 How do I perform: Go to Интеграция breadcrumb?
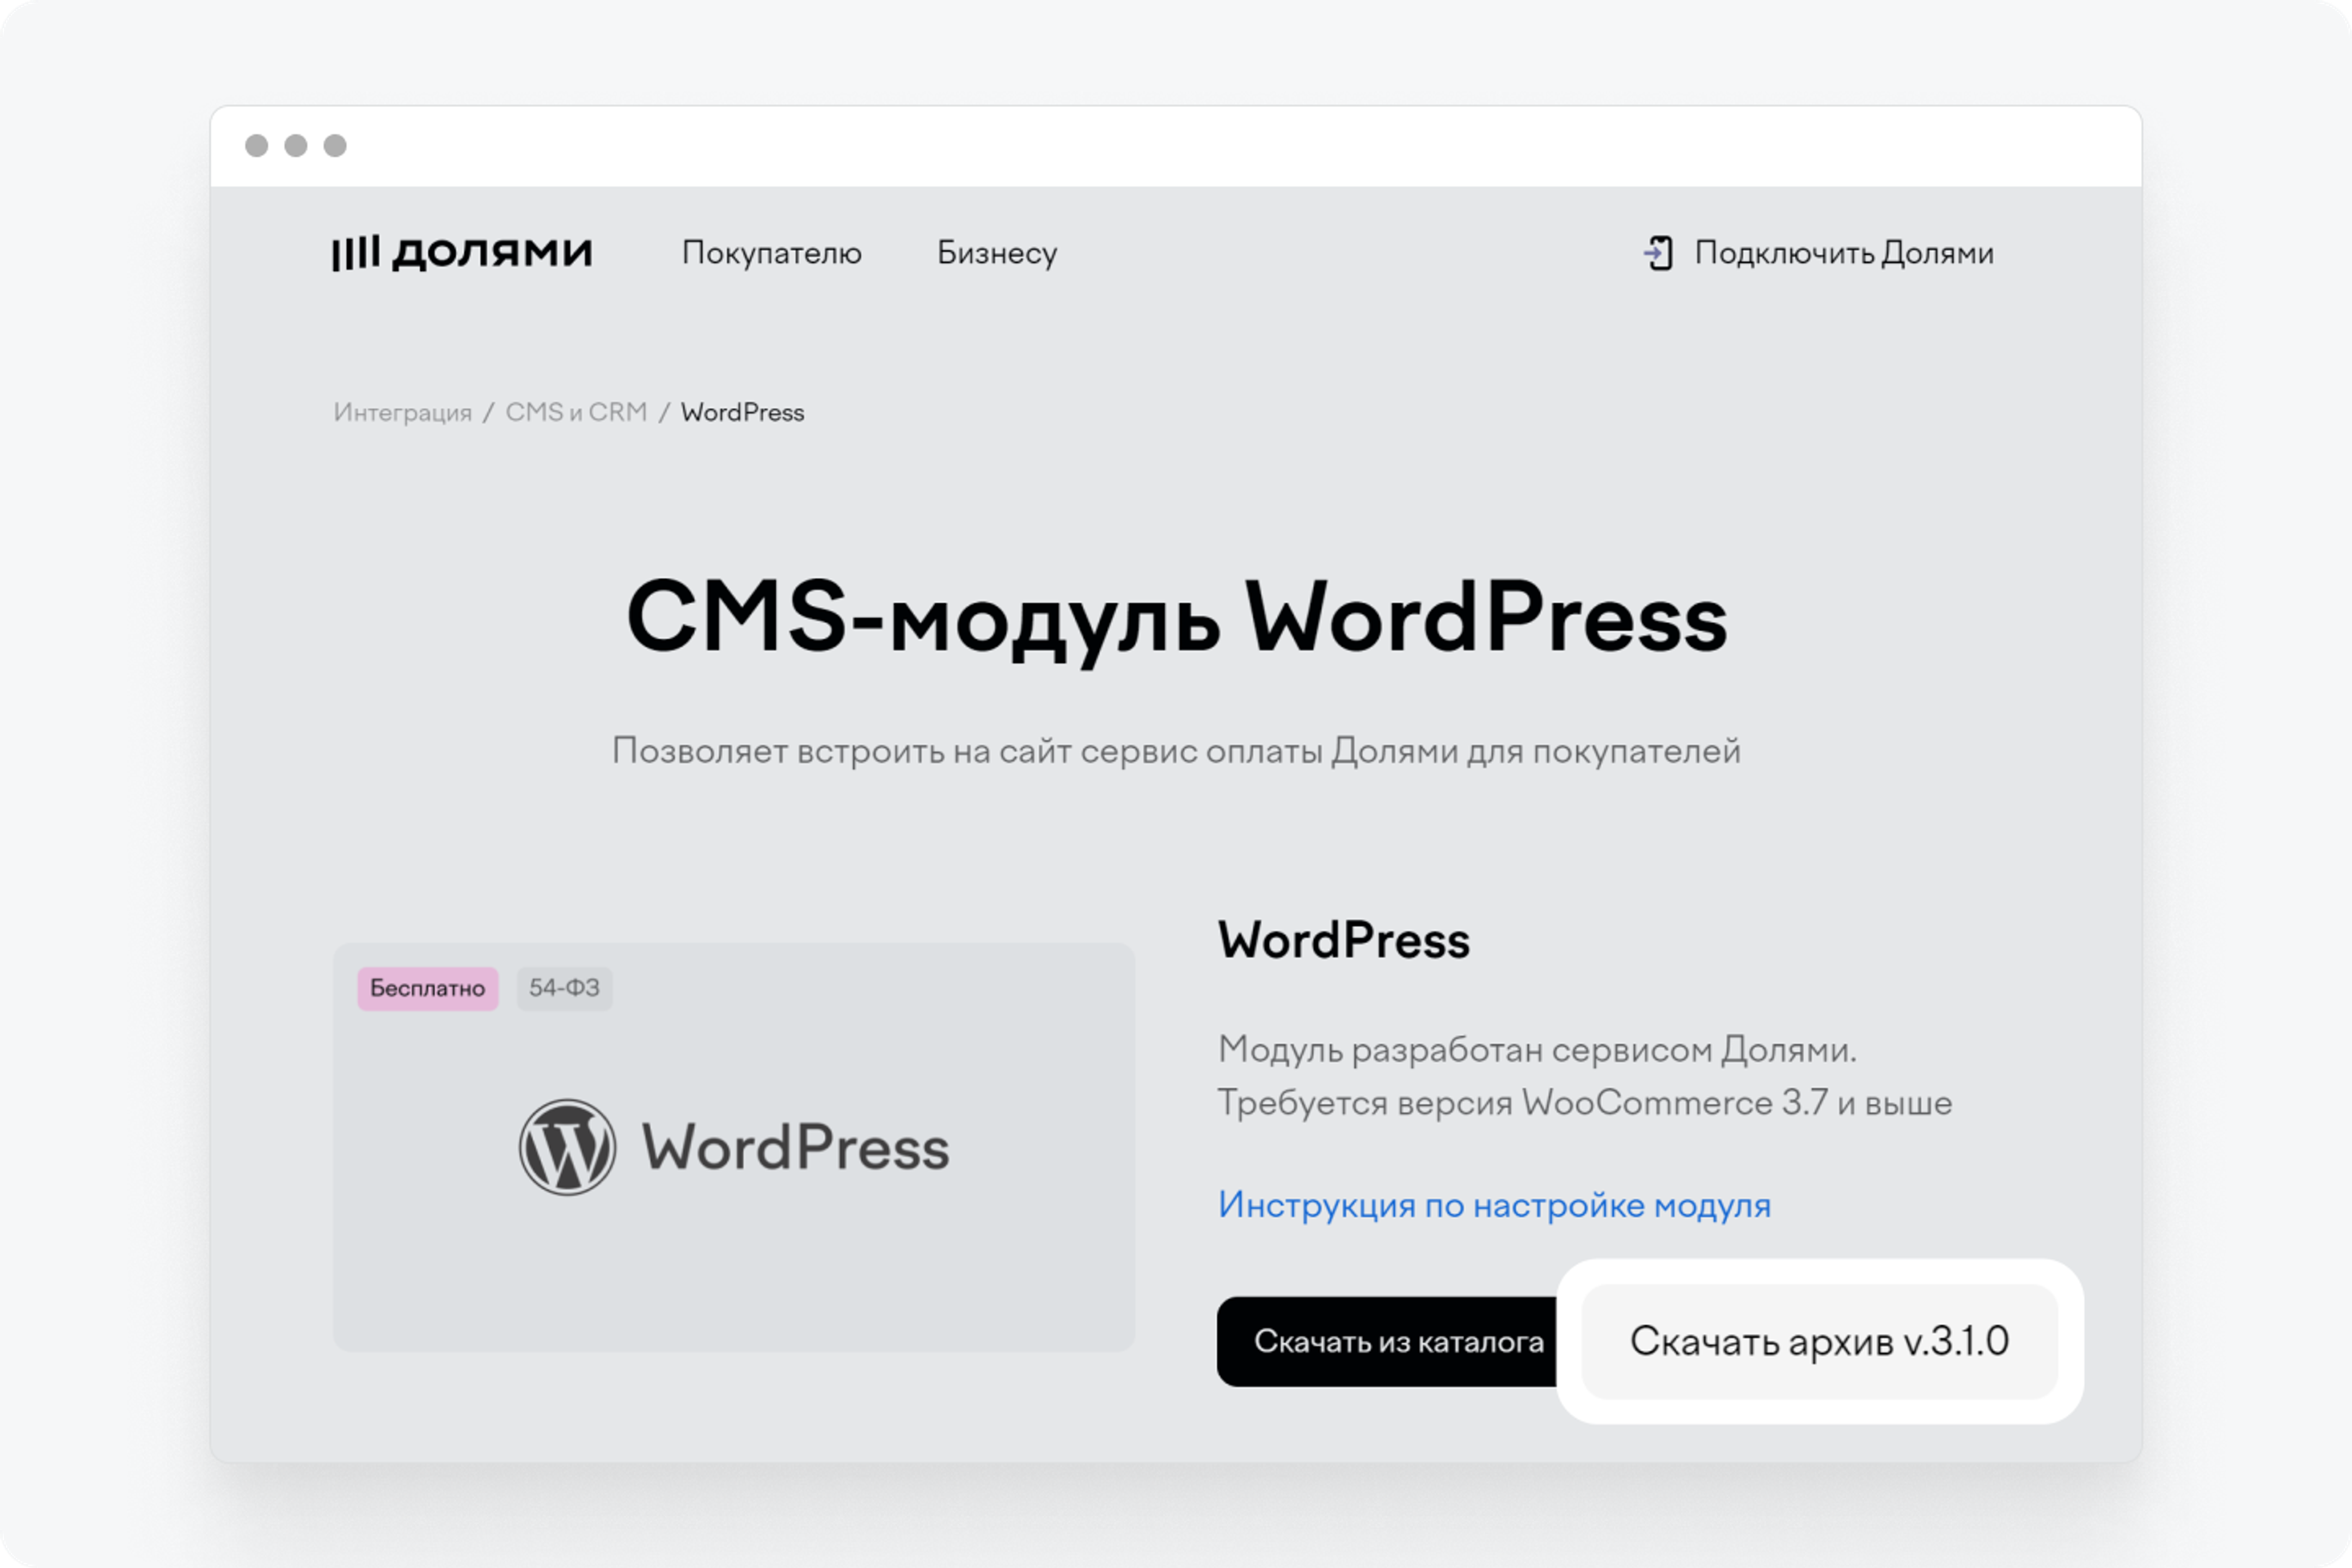pyautogui.click(x=403, y=412)
